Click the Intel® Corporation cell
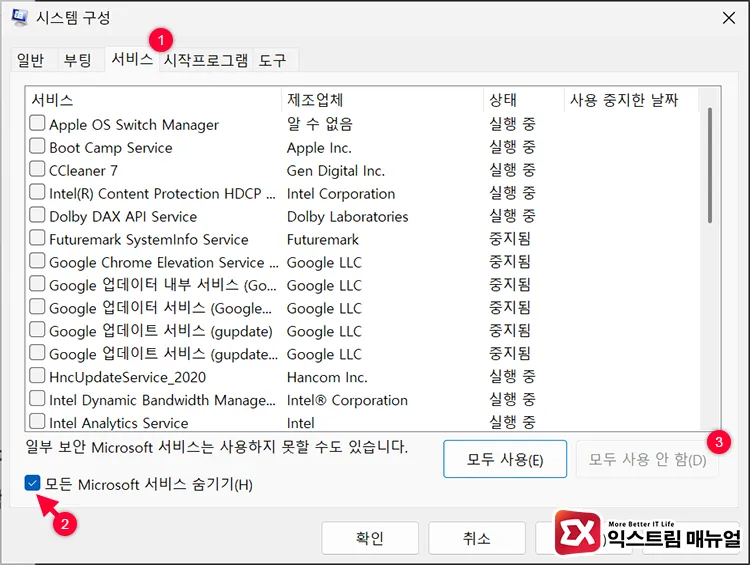This screenshot has height=565, width=750. pyautogui.click(x=347, y=400)
